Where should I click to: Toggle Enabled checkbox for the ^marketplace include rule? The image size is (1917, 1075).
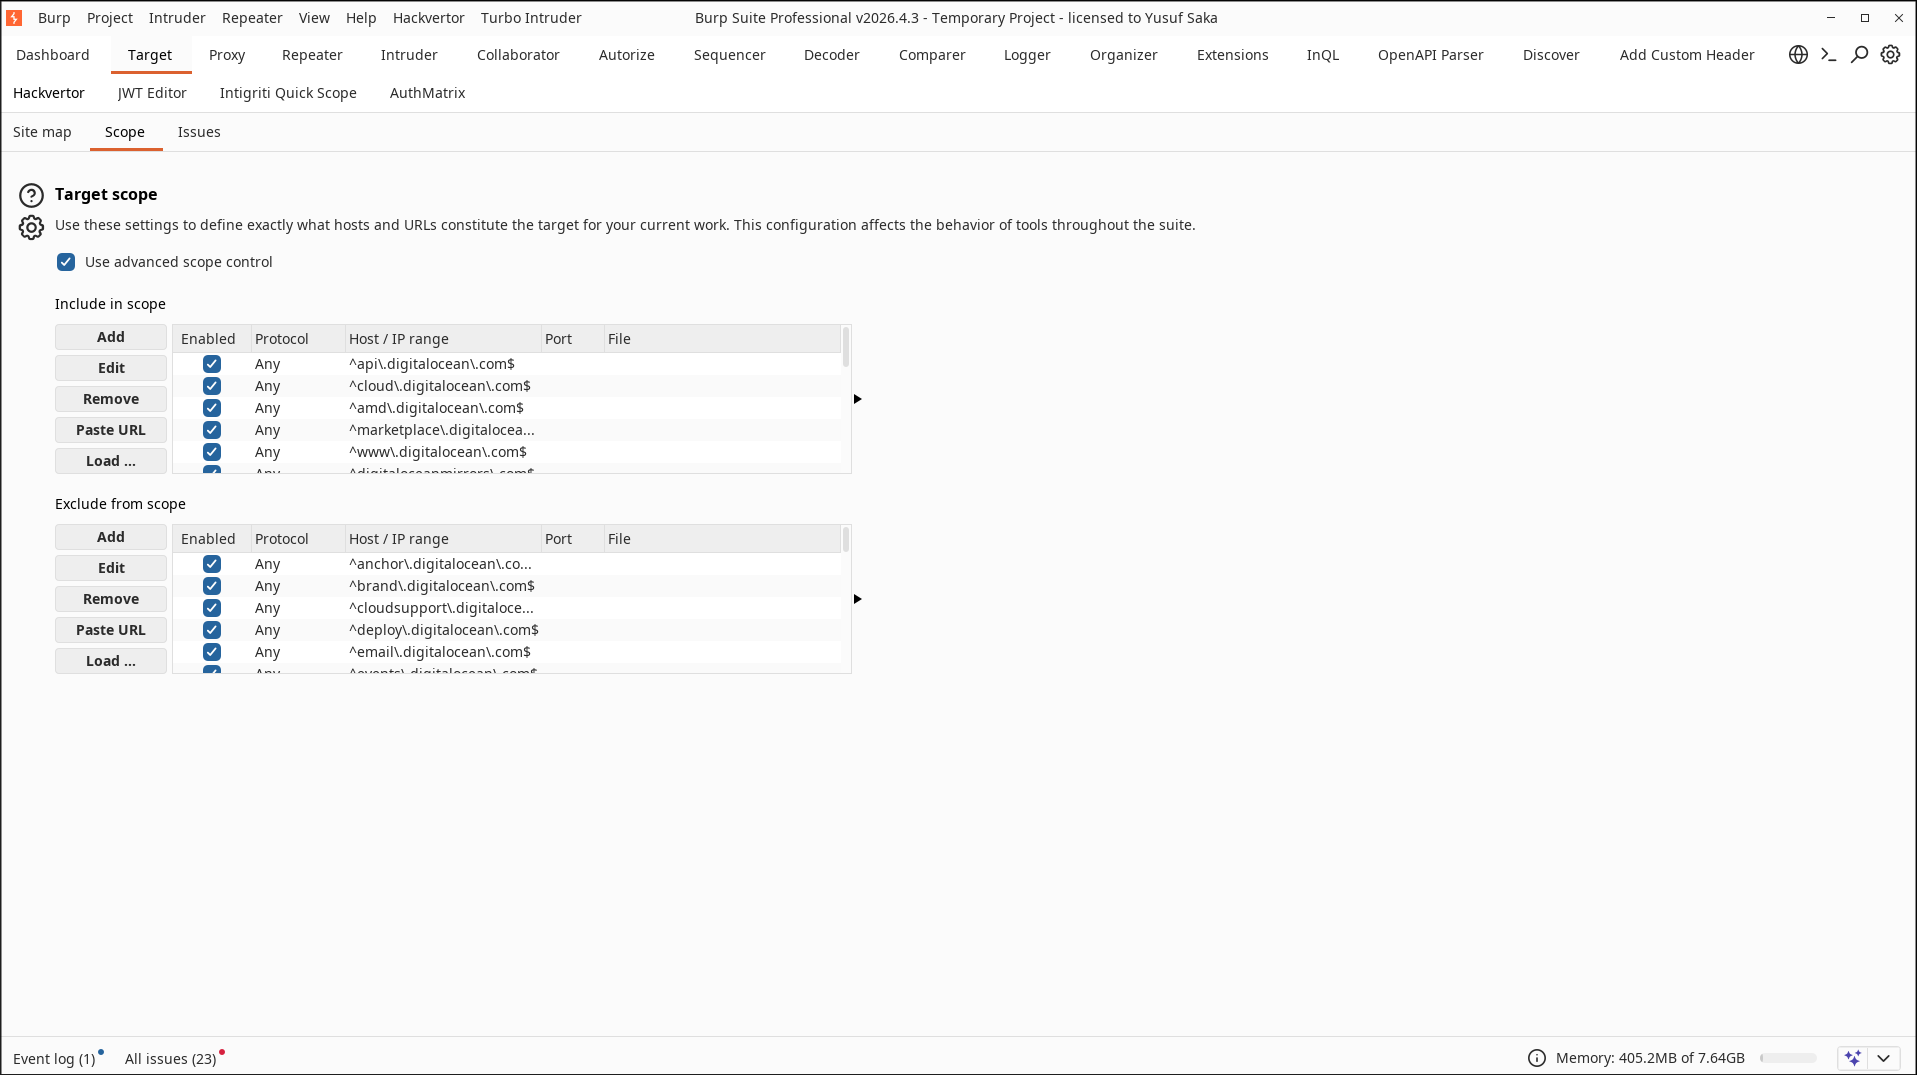pos(212,430)
